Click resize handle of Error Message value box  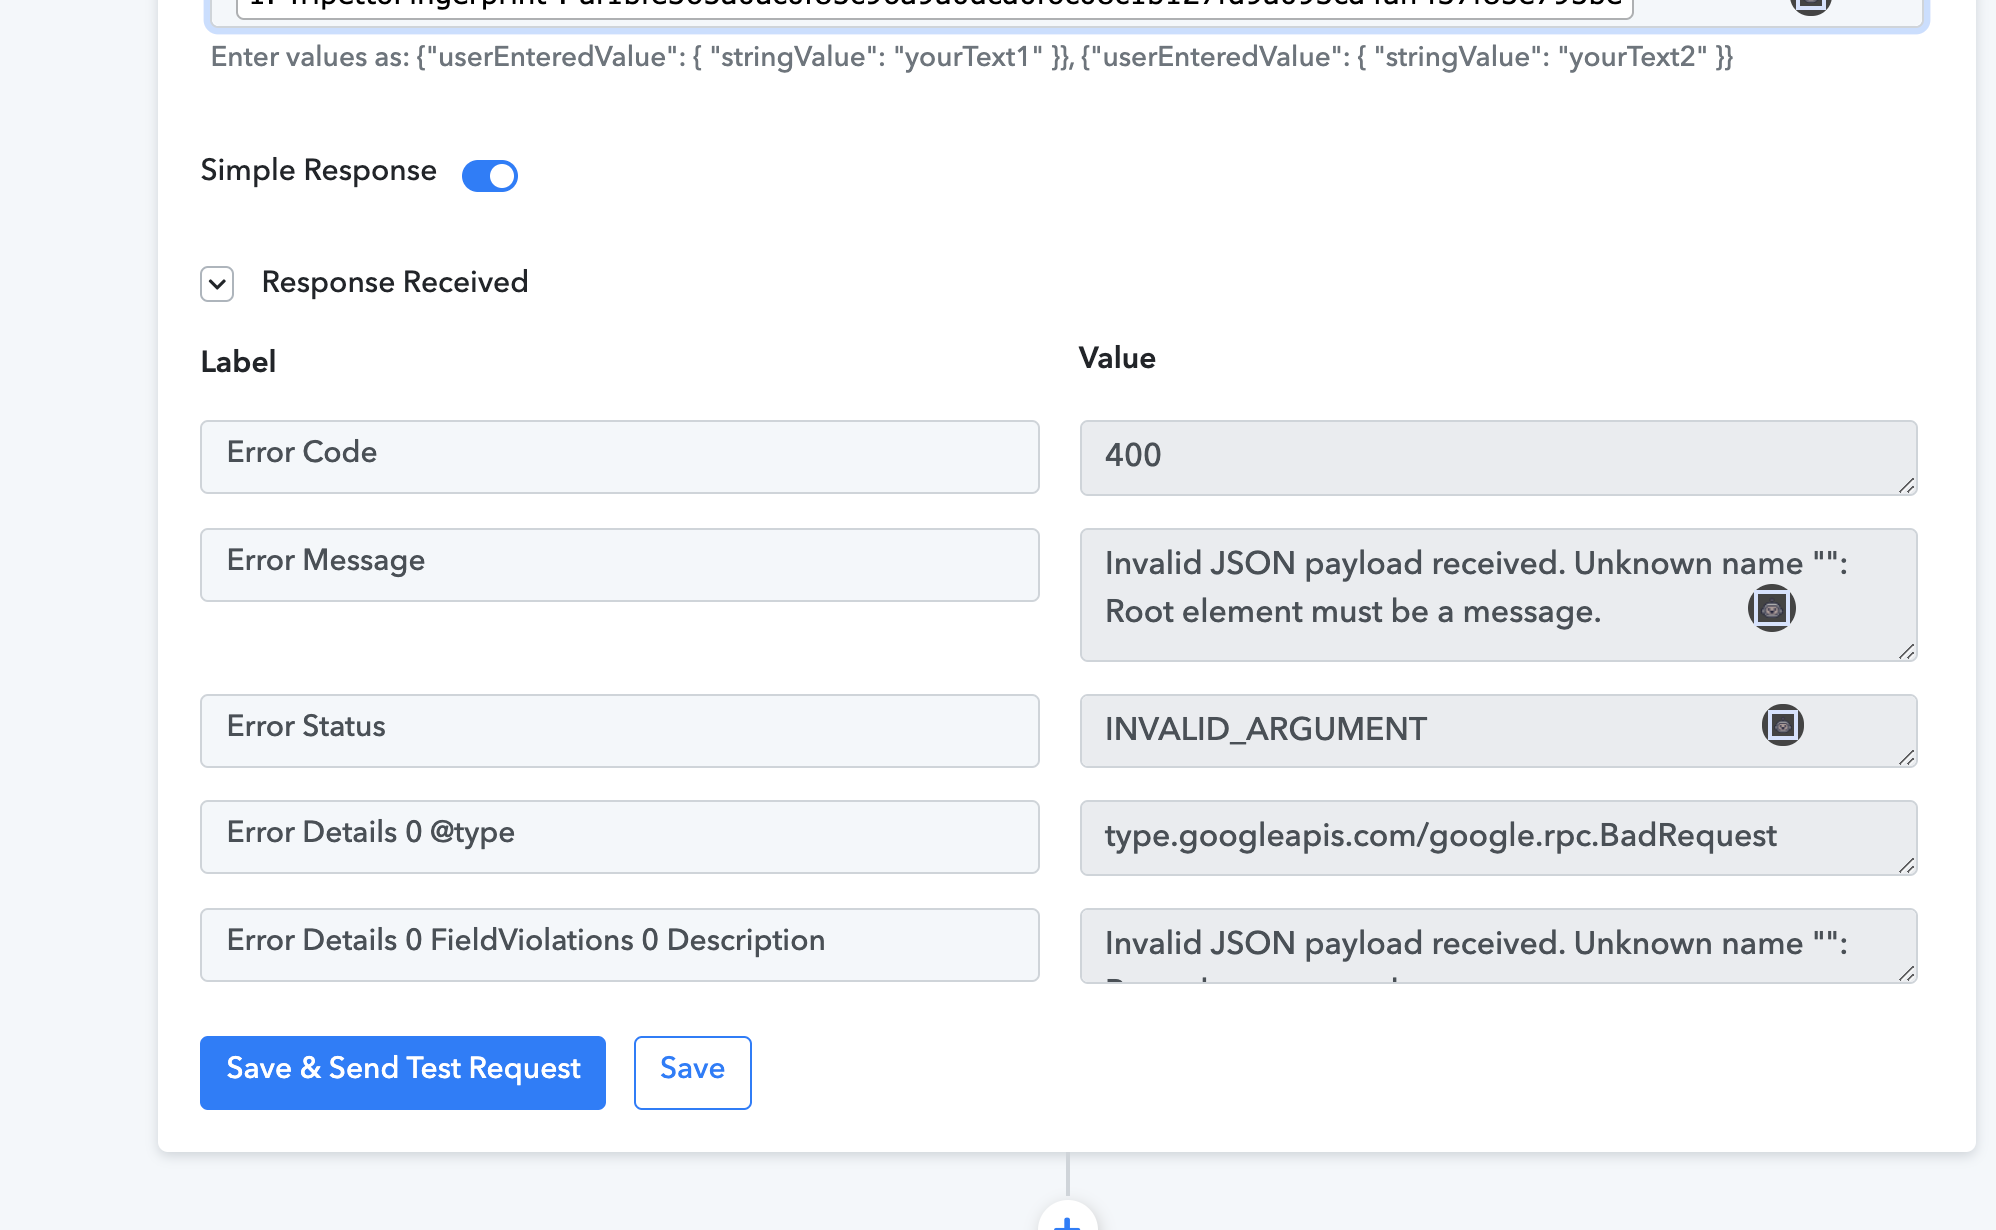[1906, 651]
